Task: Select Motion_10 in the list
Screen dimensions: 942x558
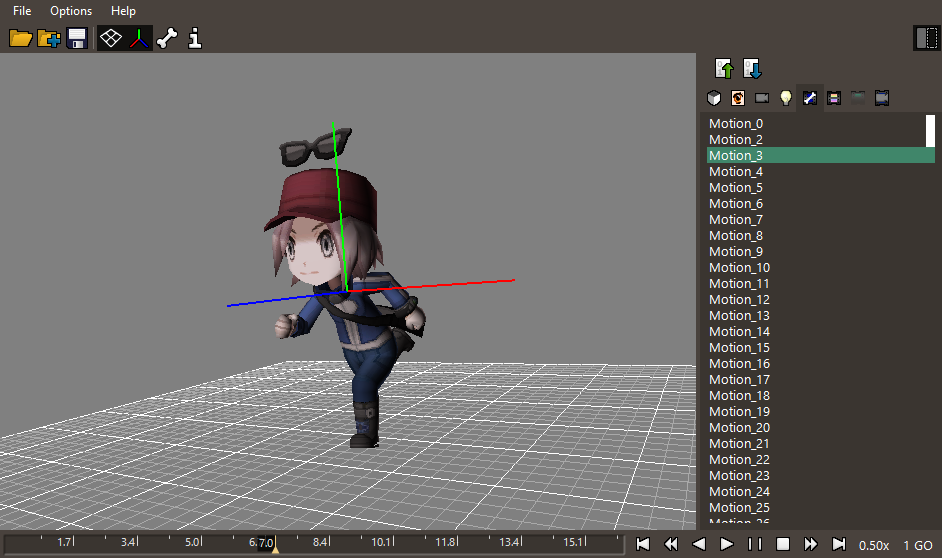Action: click(x=821, y=268)
